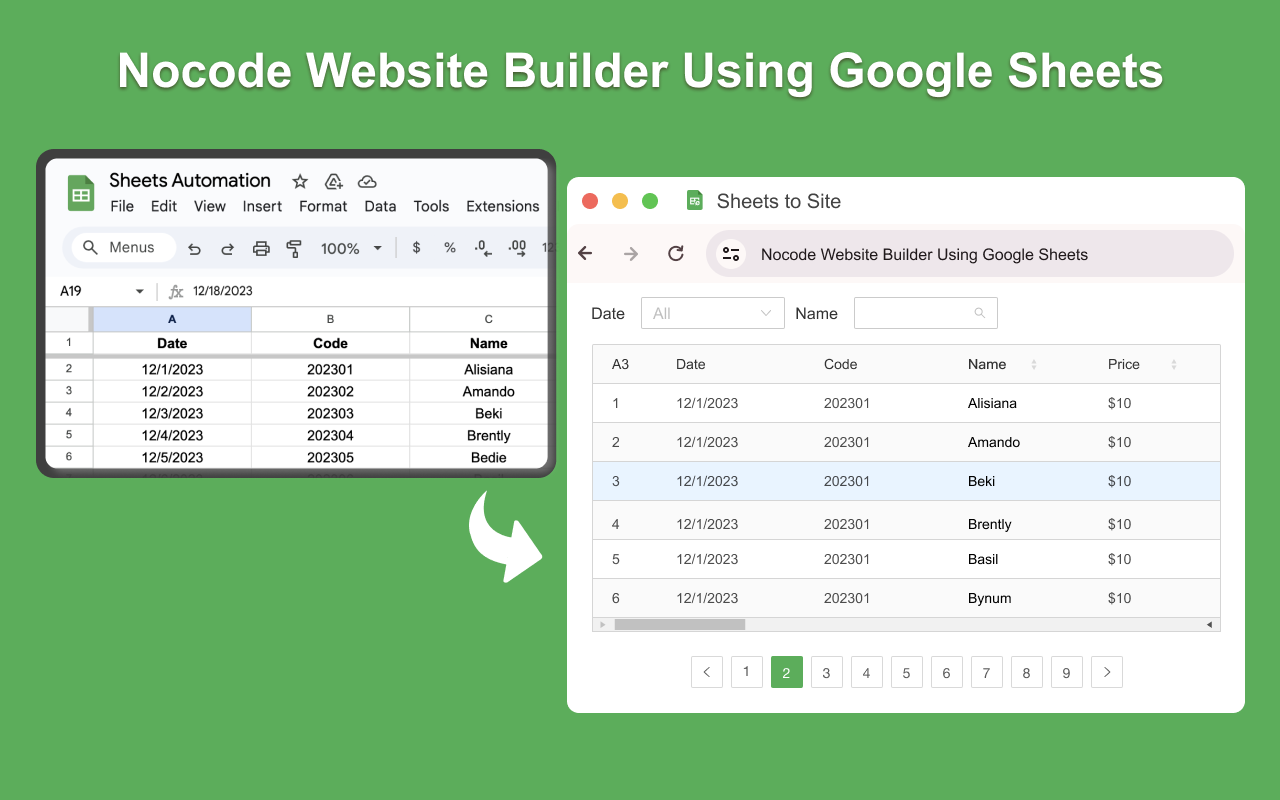Open the A19 name box dropdown arrow
The height and width of the screenshot is (800, 1280).
click(x=140, y=292)
